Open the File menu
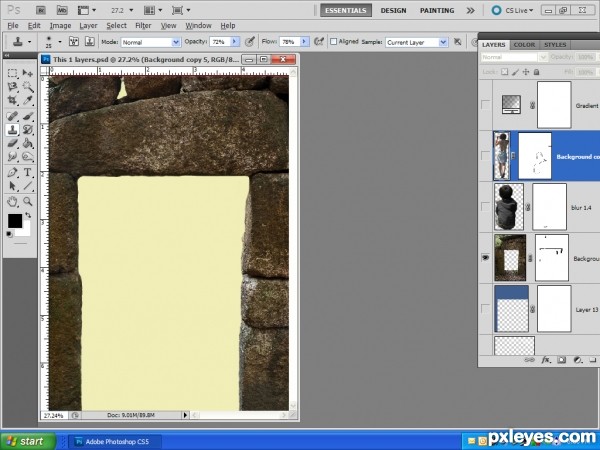Screen dimensions: 600x450 (x=13, y=26)
